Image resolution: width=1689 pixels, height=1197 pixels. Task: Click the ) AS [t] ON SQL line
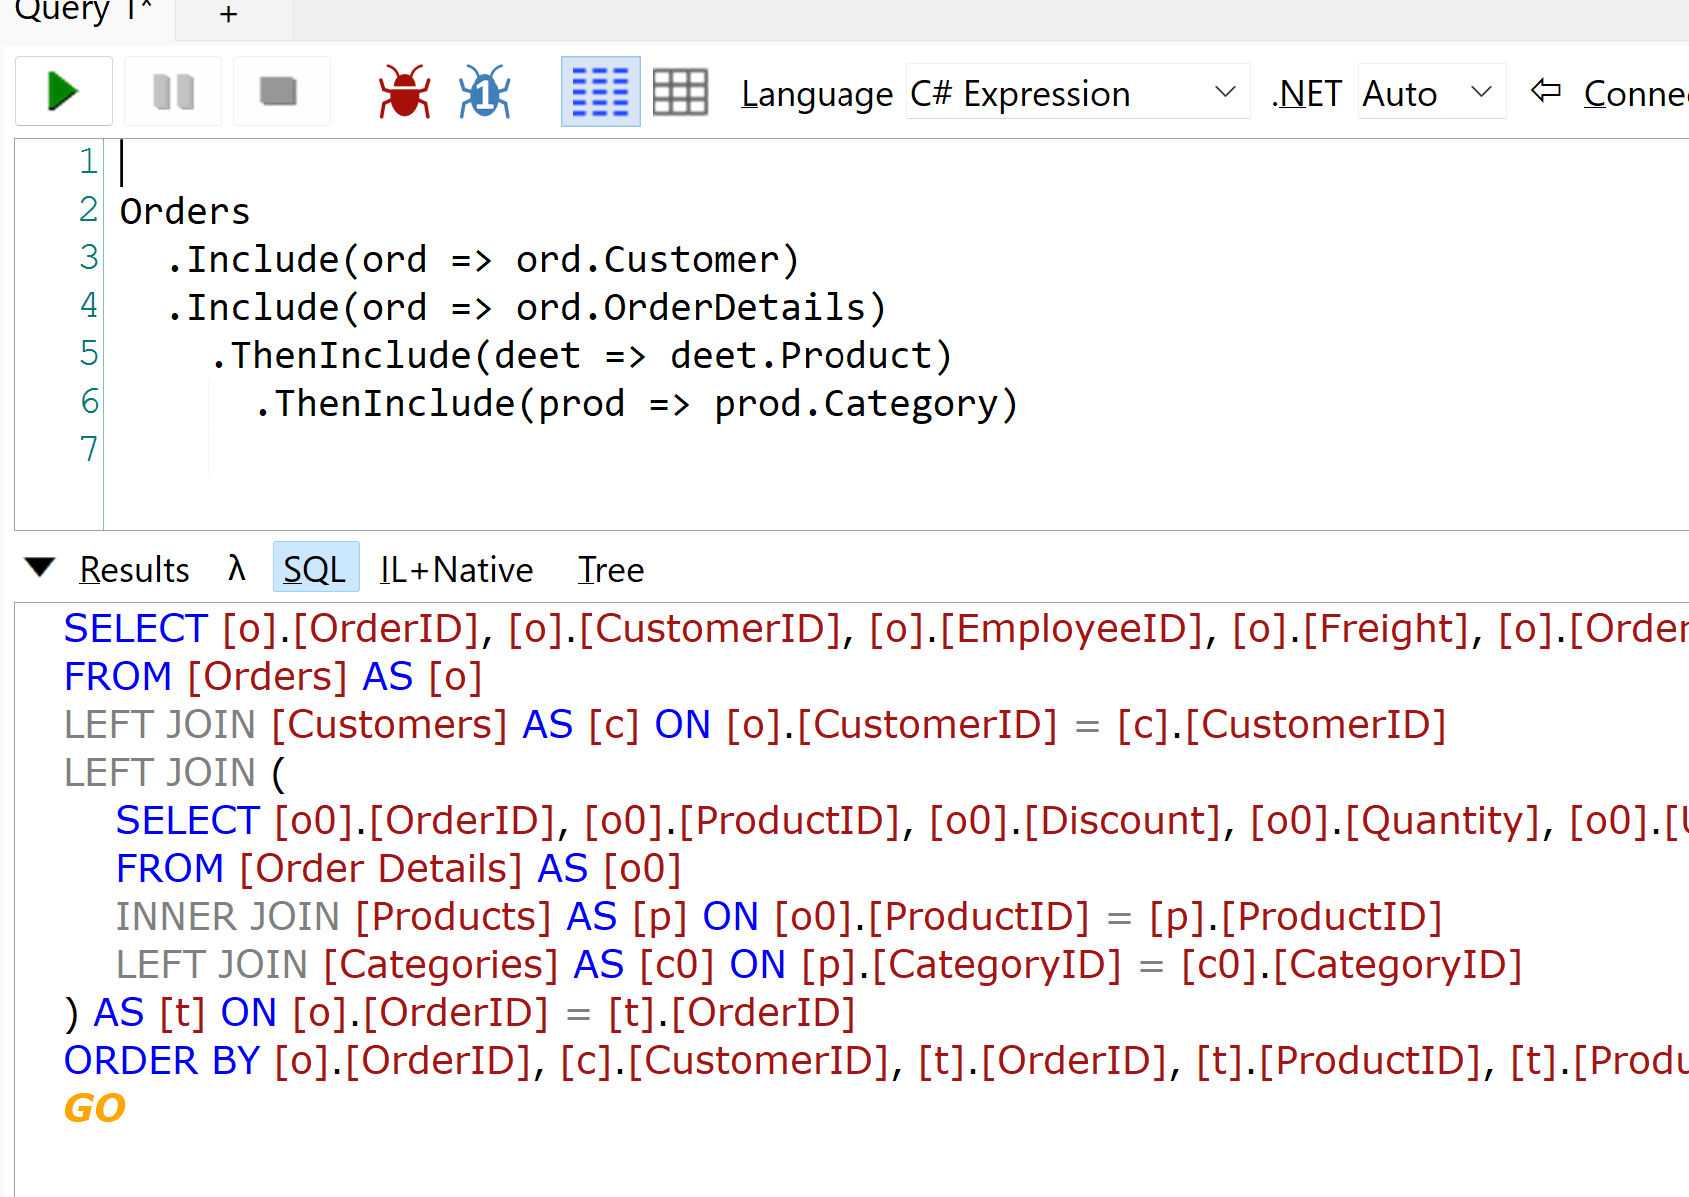460,1013
